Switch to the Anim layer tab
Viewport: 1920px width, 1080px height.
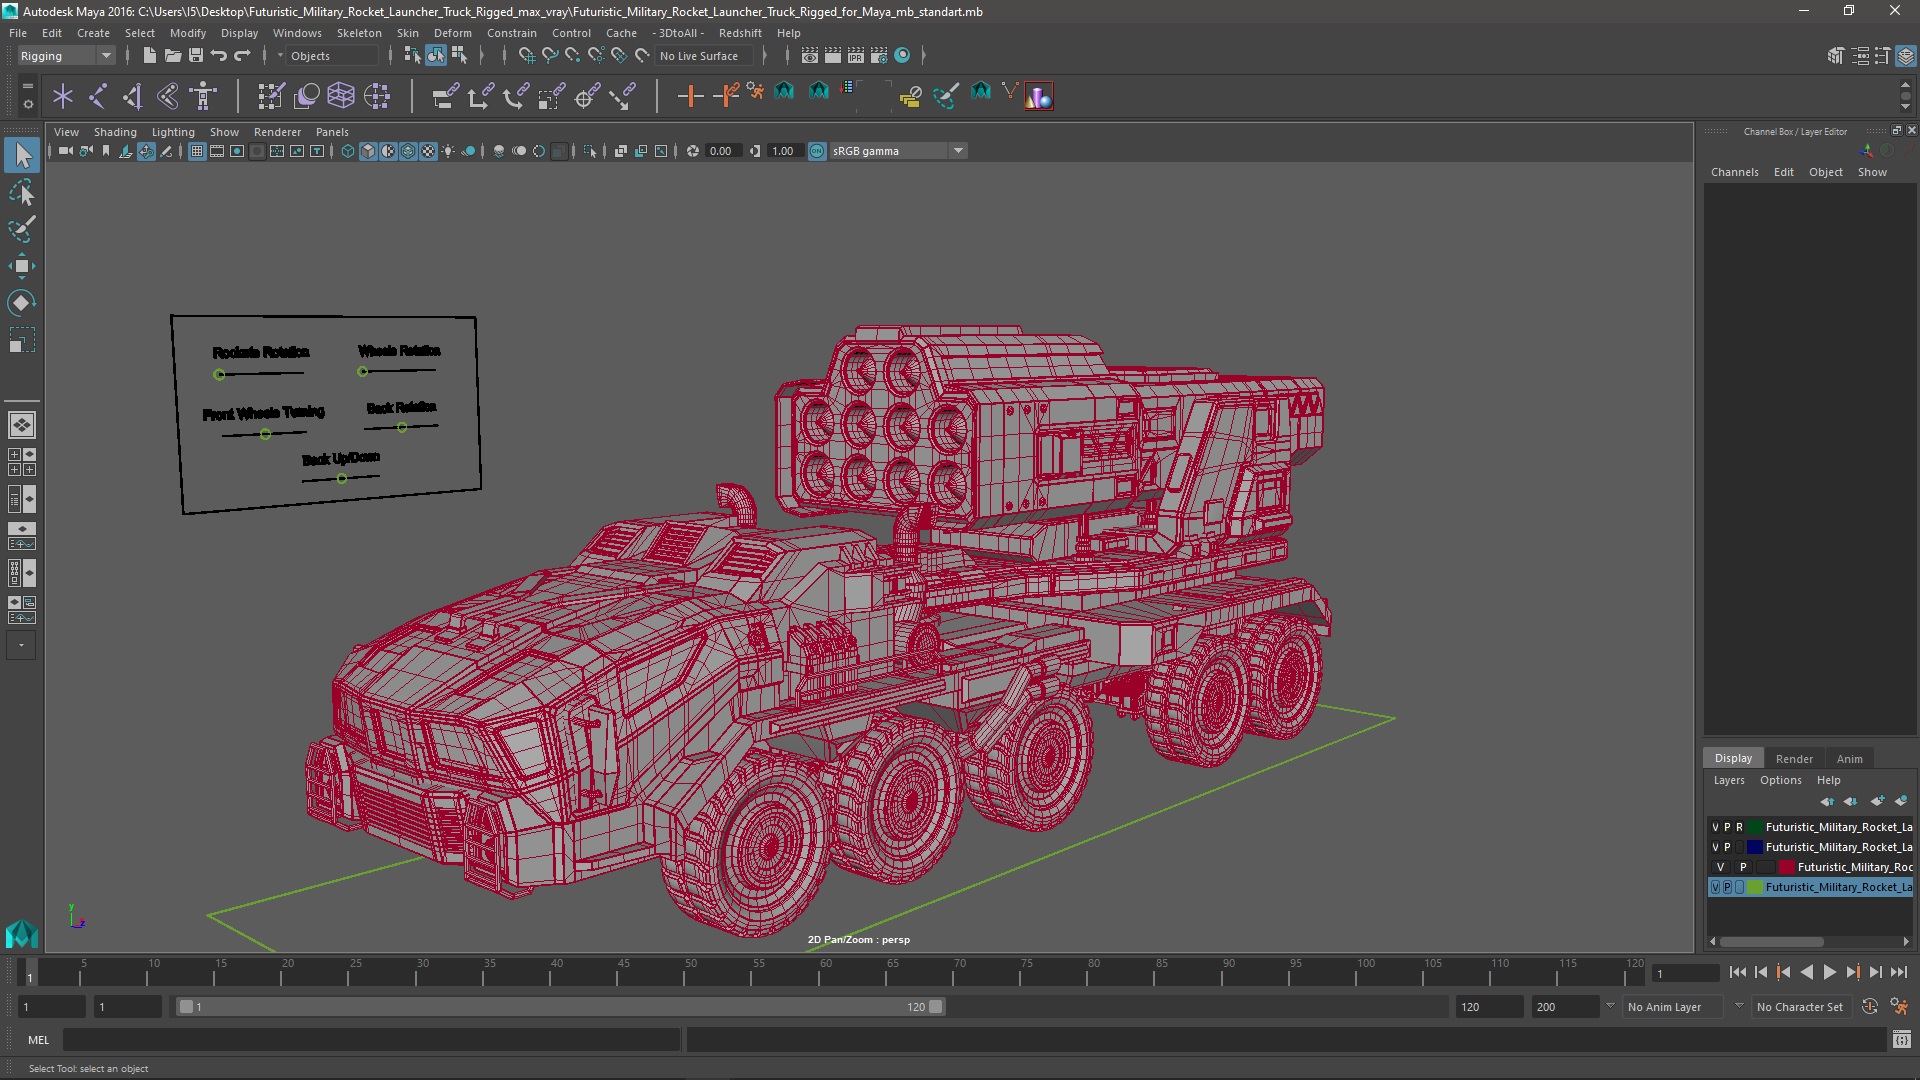(x=1849, y=759)
